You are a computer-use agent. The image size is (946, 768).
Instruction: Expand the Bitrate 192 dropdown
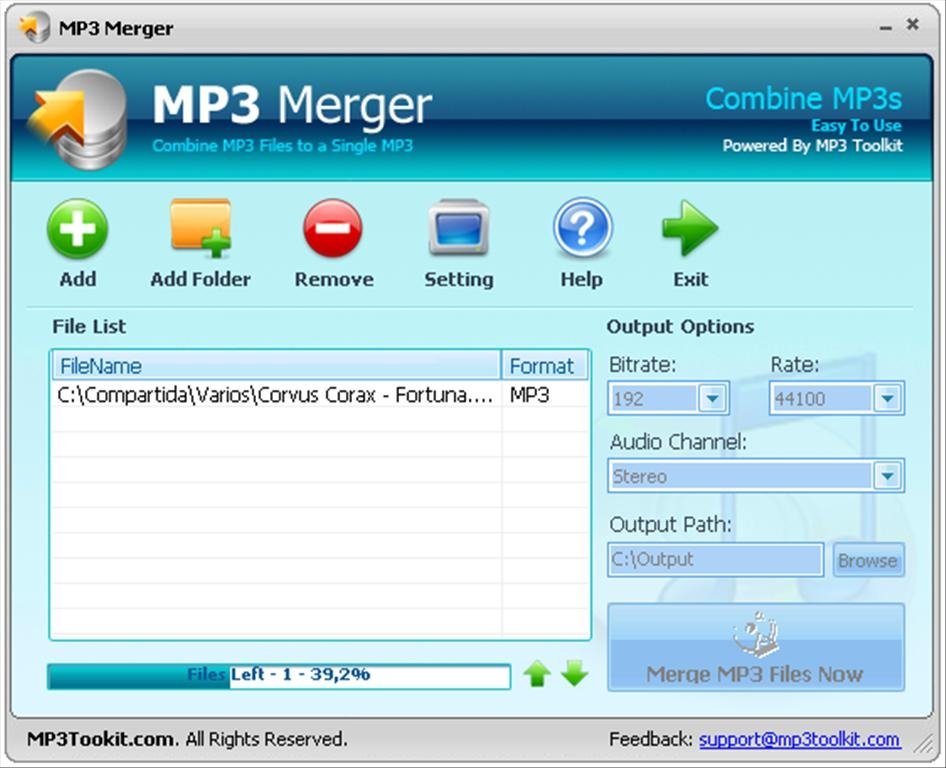pos(712,398)
